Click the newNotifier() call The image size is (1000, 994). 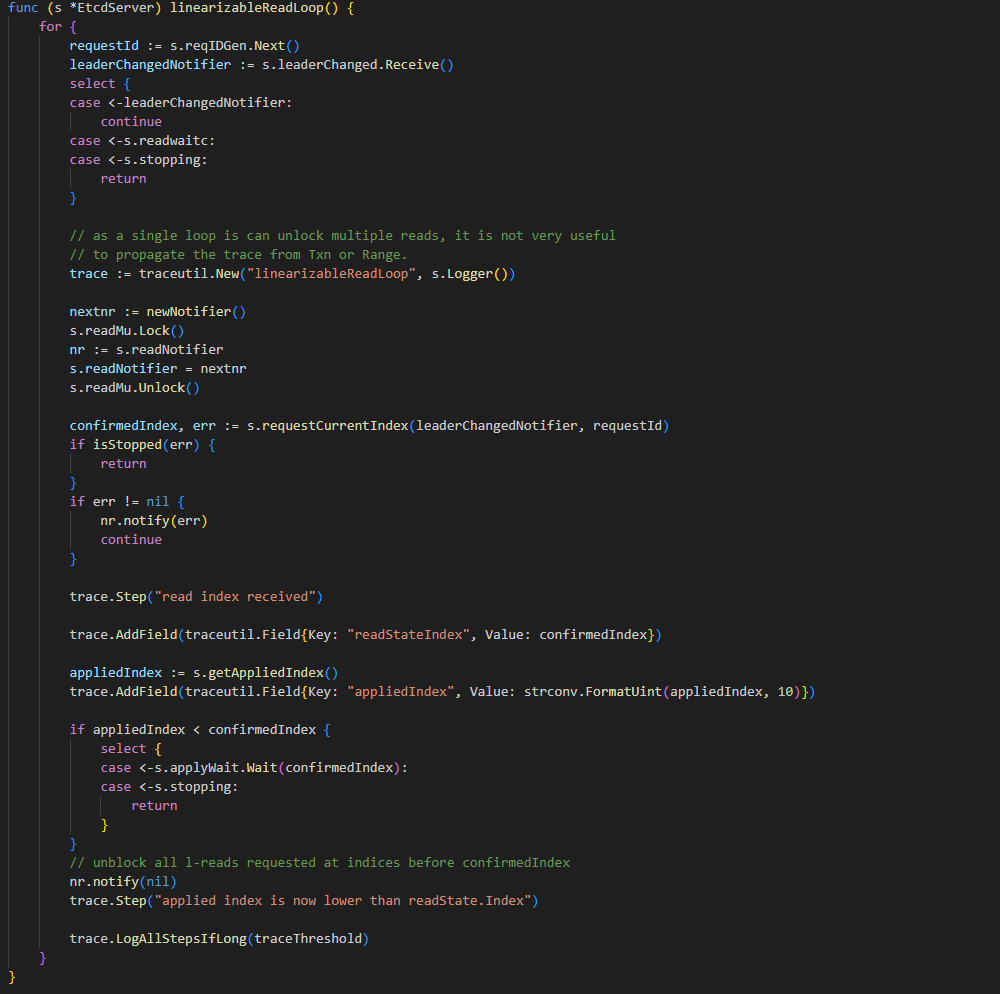[196, 312]
